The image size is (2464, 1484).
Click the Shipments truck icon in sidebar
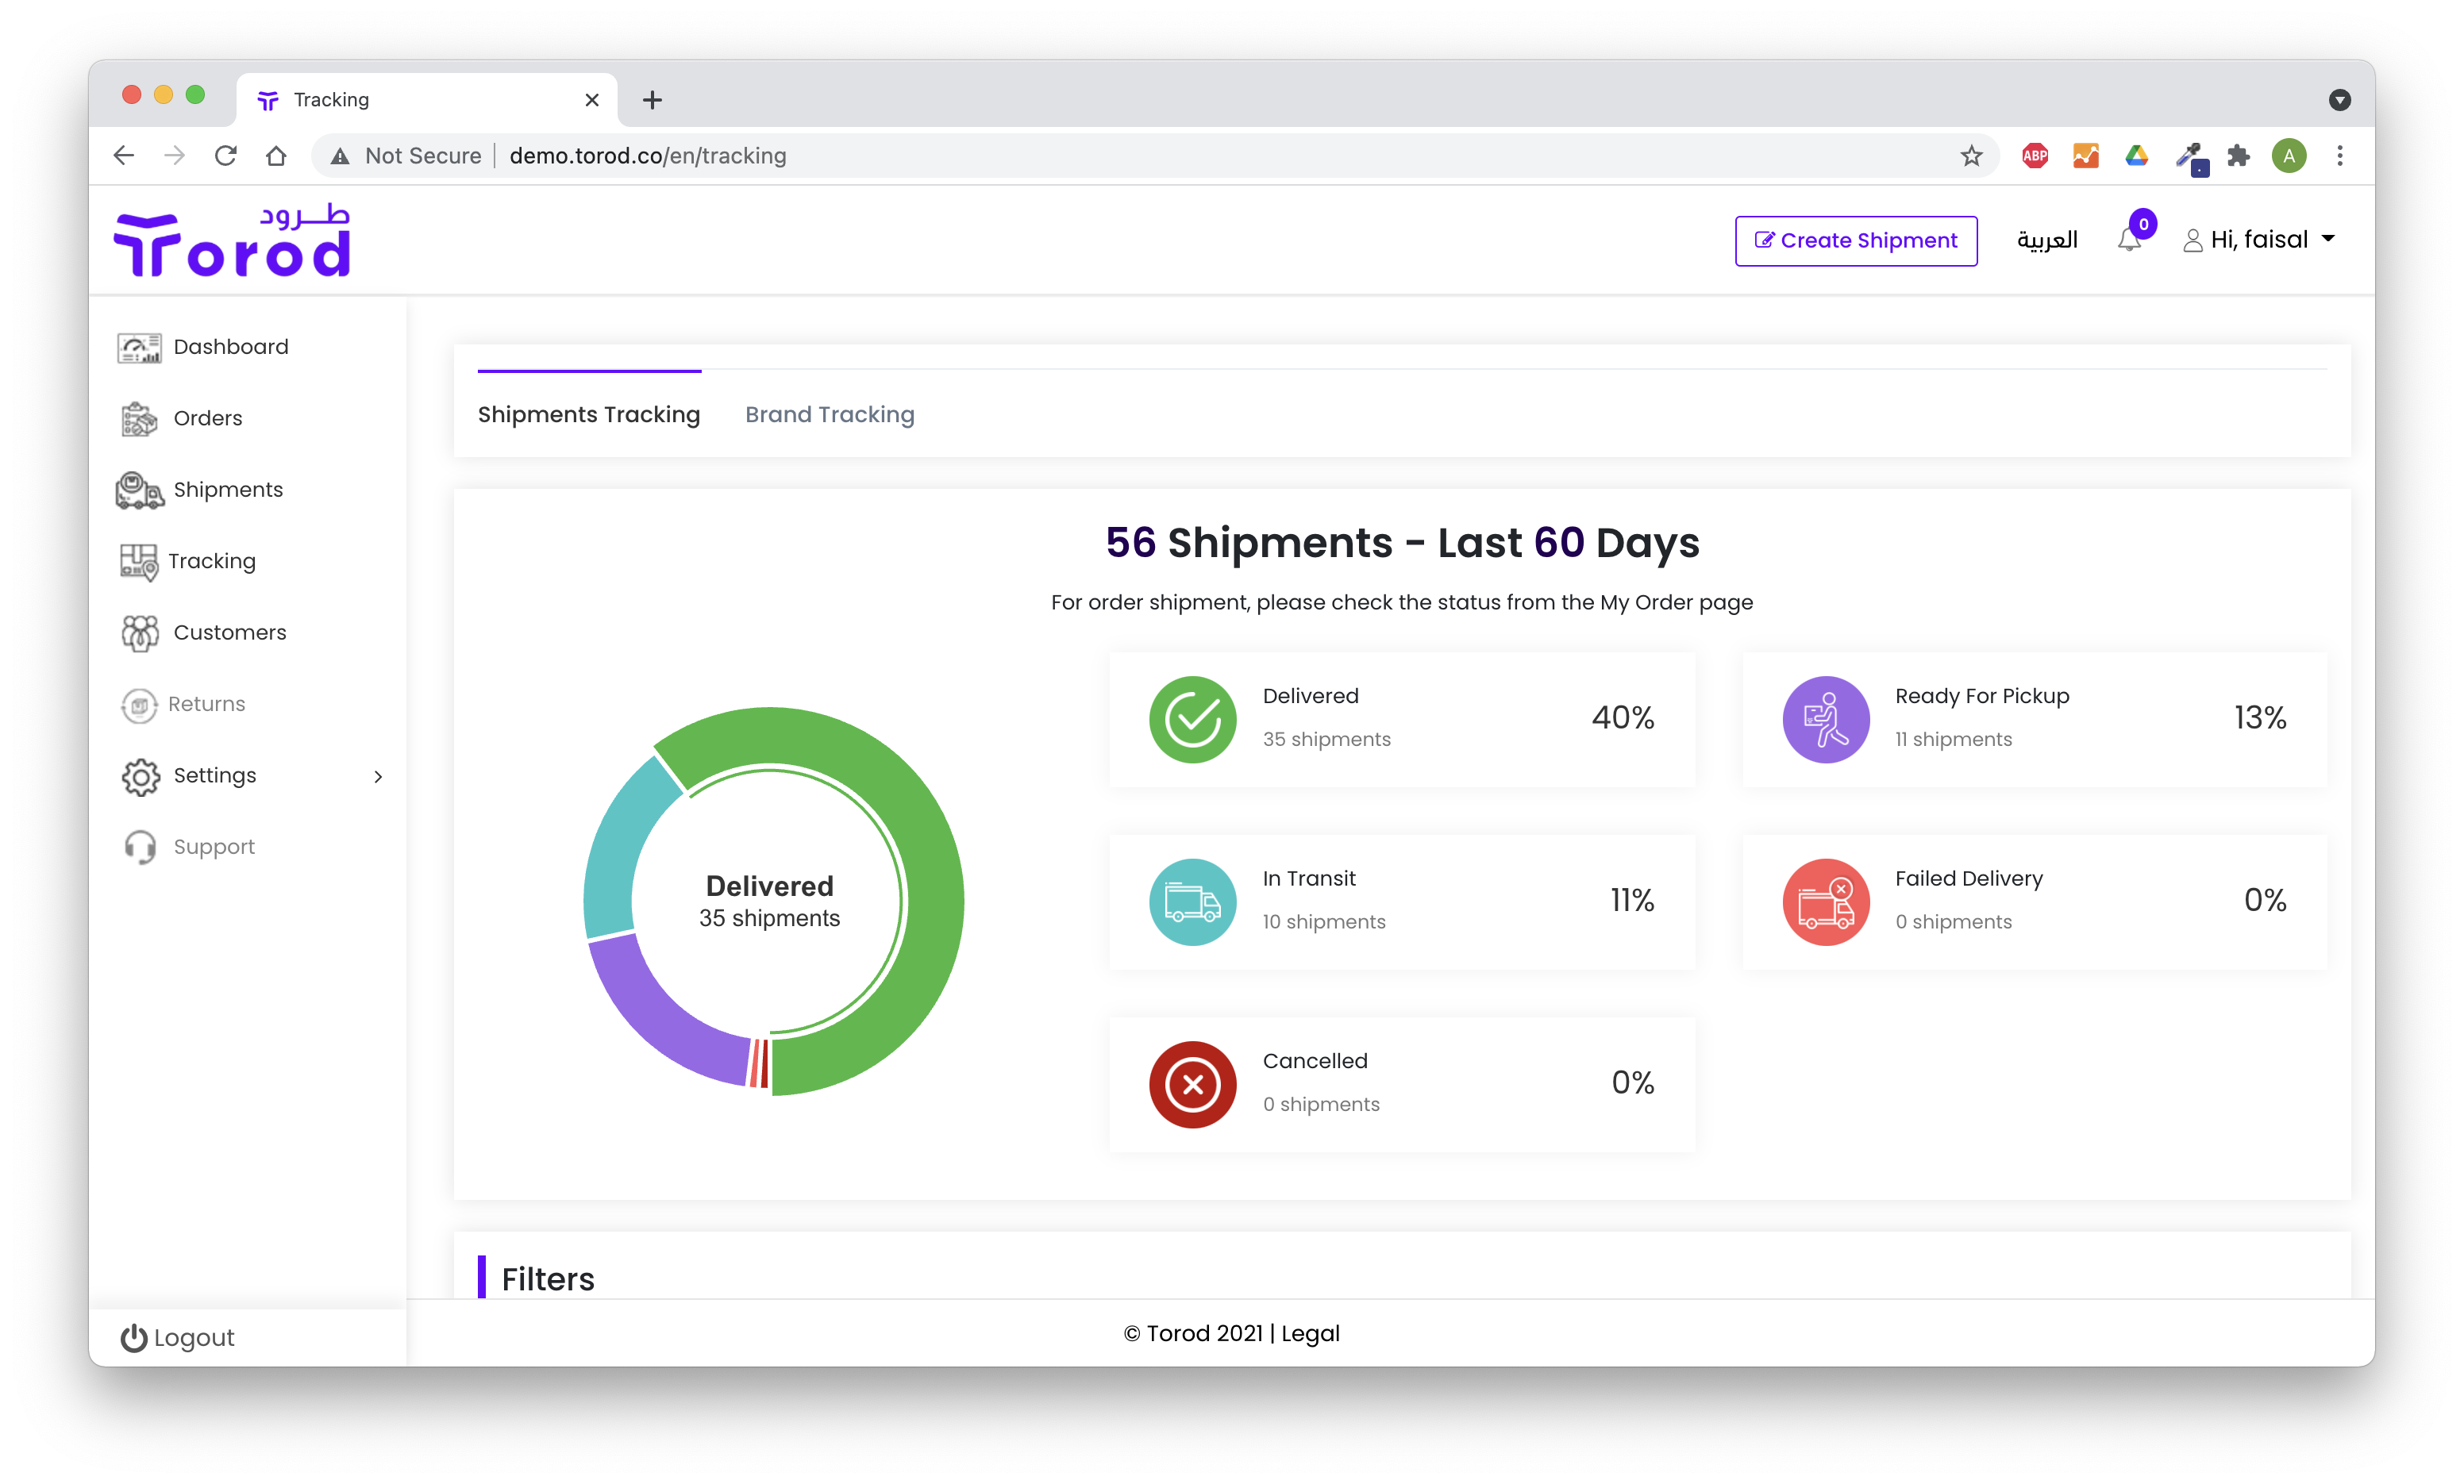coord(139,490)
